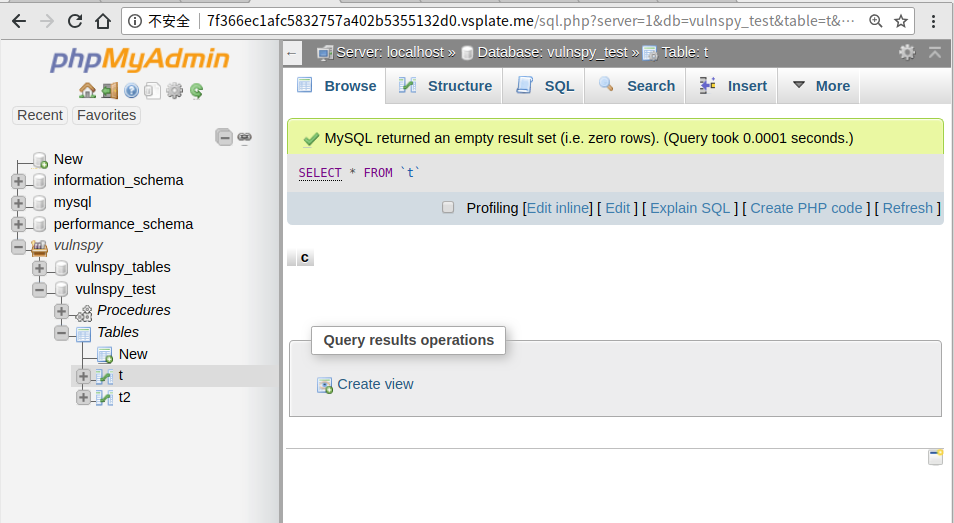Bookmark this page with star icon
The image size is (954, 523).
click(x=901, y=21)
